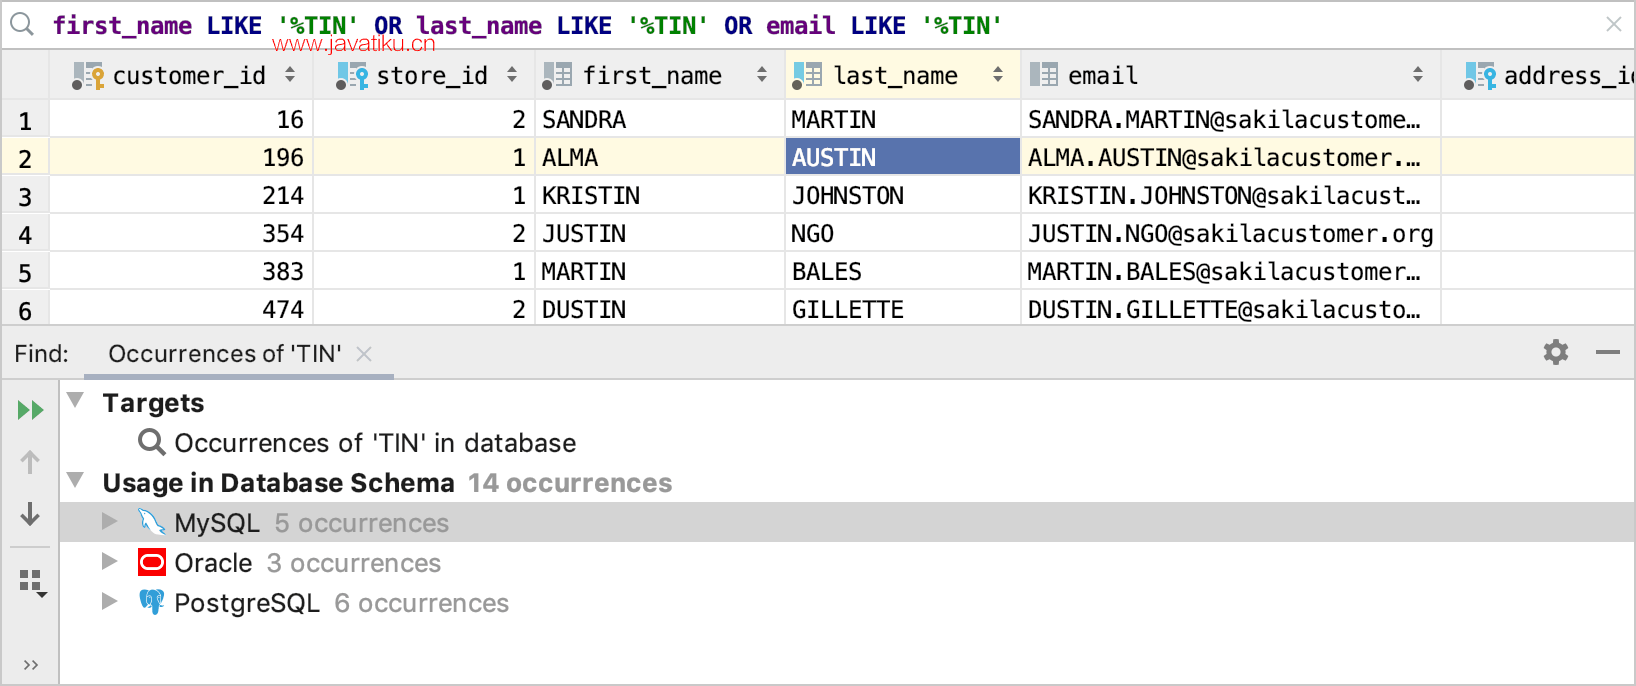The image size is (1636, 686).
Task: Click the Oracle red icon
Action: [151, 562]
